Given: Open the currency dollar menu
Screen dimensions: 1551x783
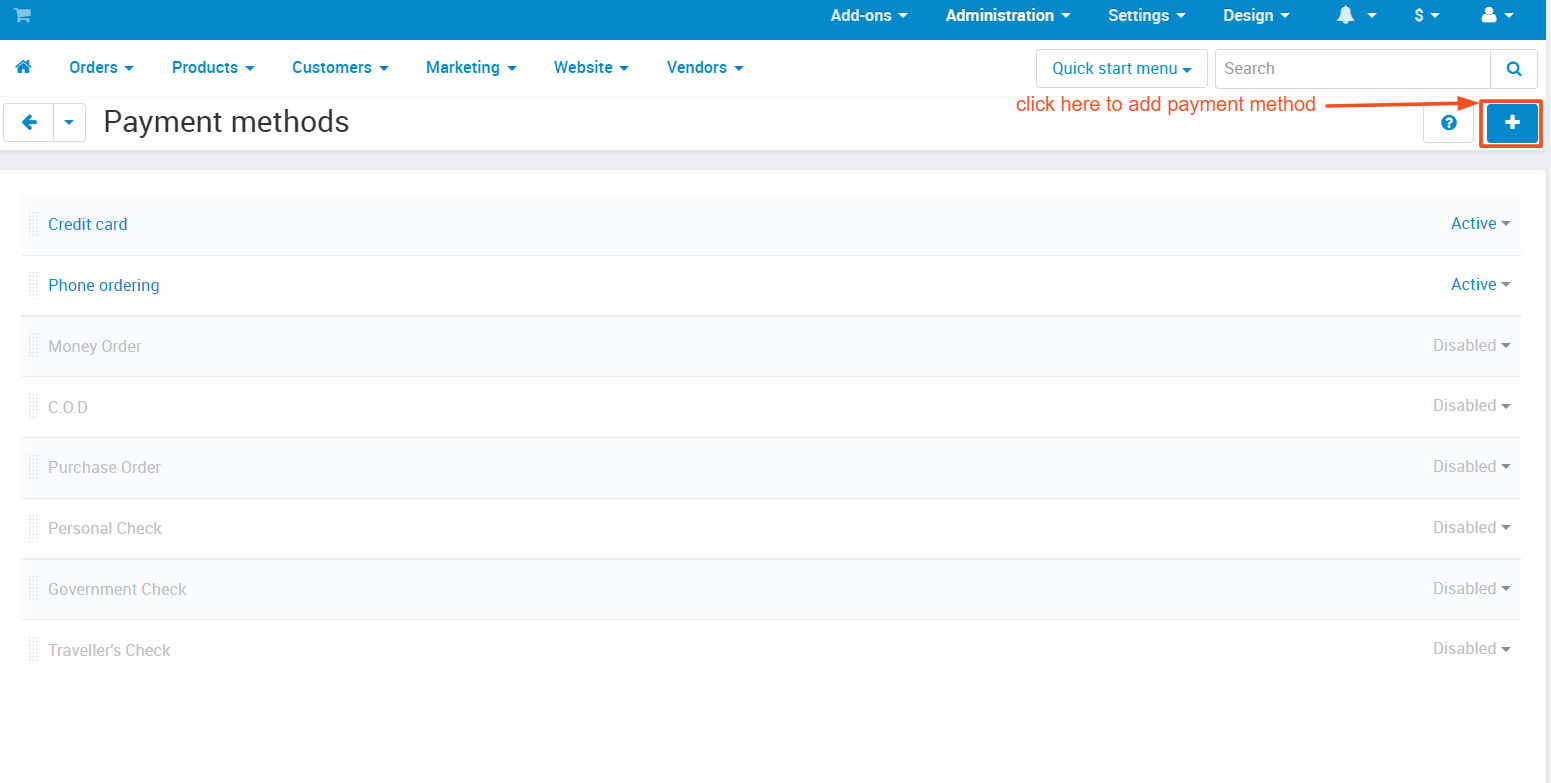Looking at the screenshot, I should coord(1427,15).
